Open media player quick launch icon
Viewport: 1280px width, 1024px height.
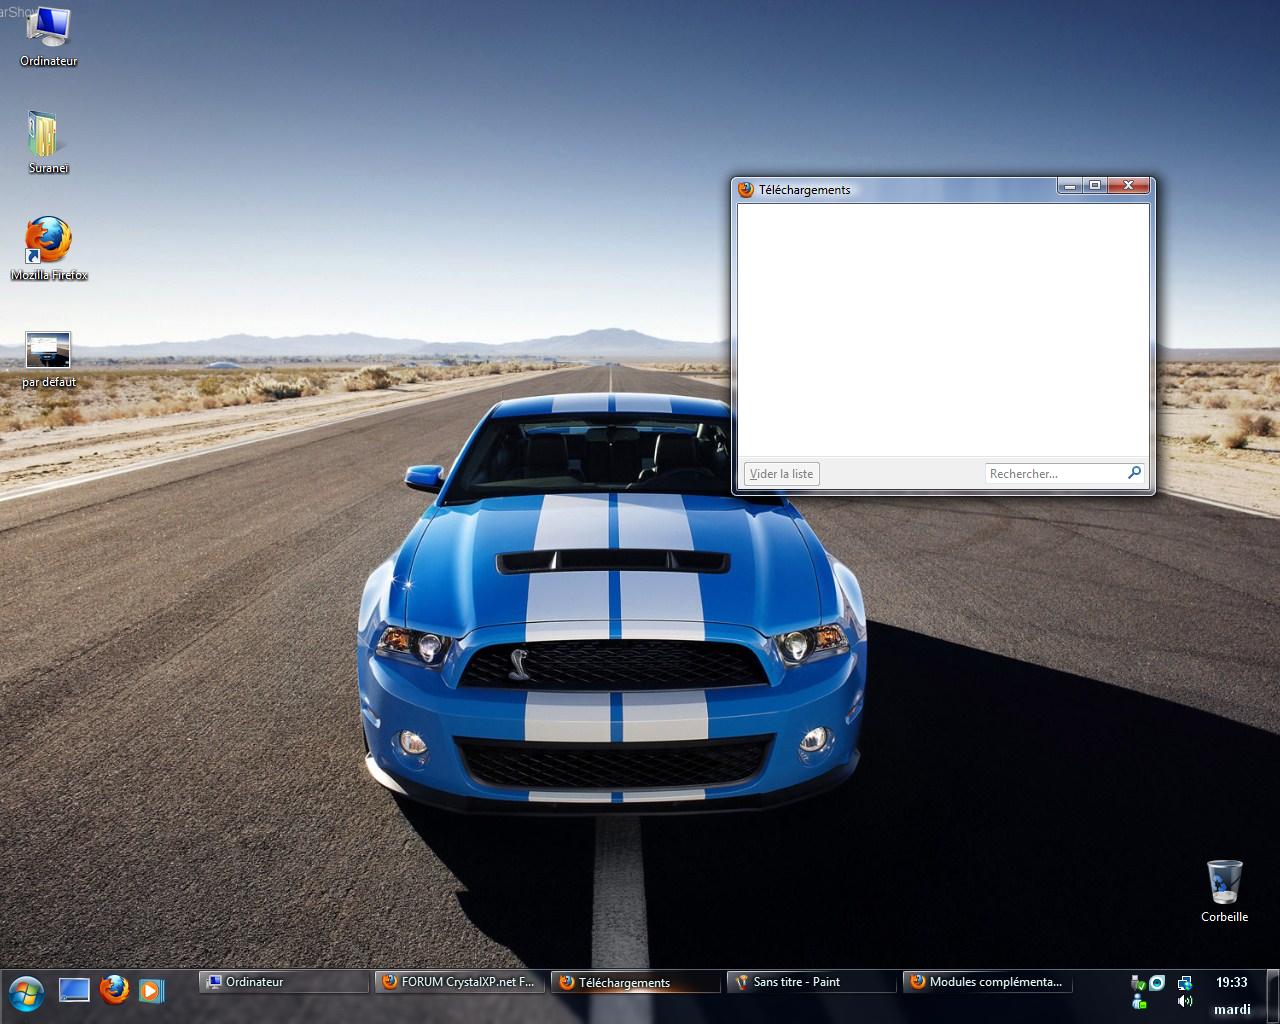point(151,990)
